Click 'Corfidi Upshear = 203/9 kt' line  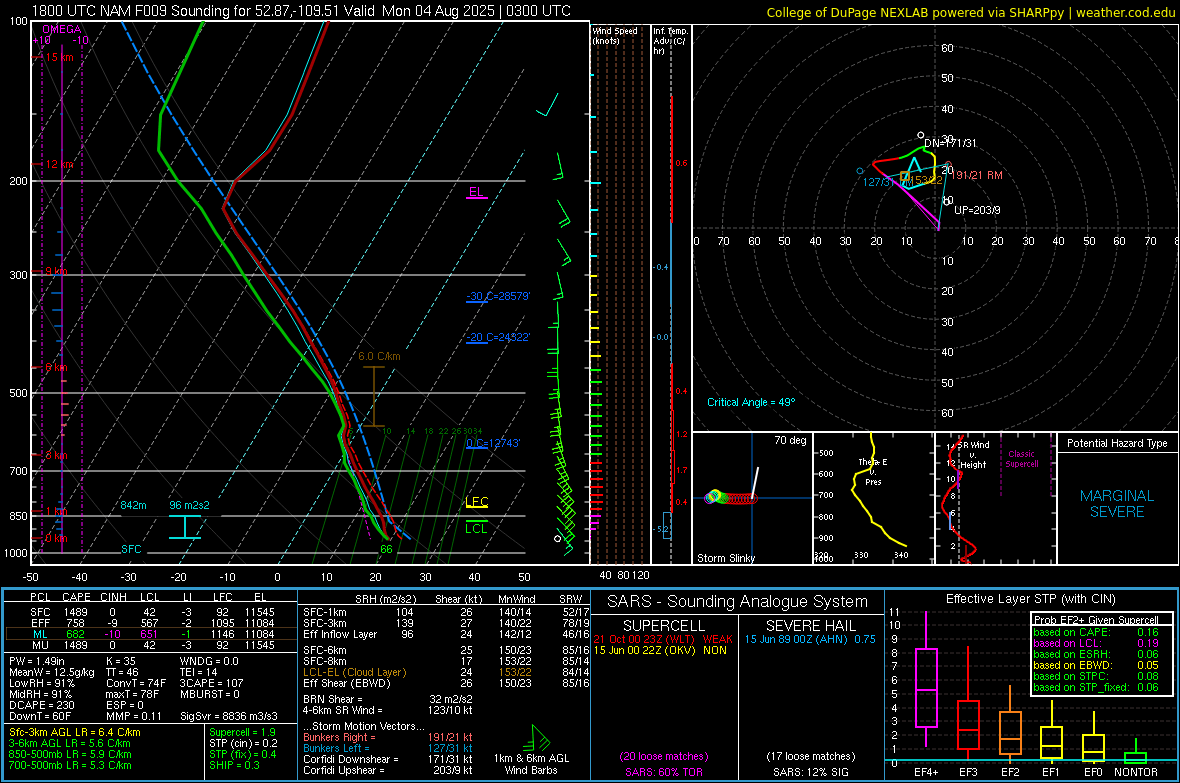pyautogui.click(x=388, y=770)
